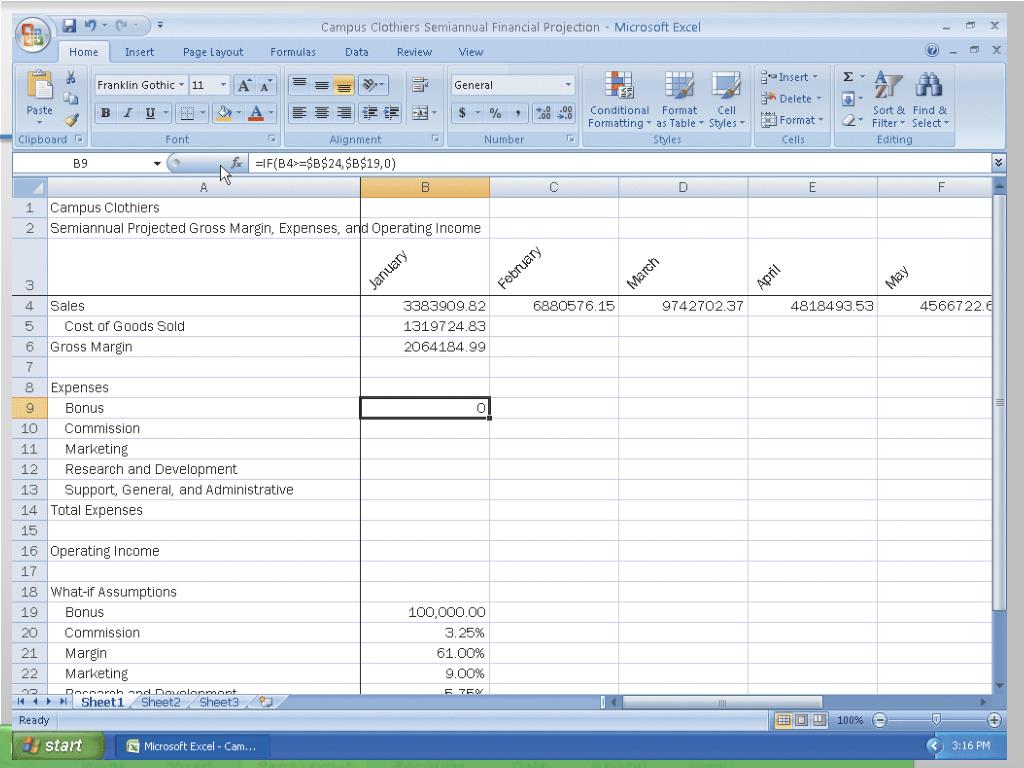Activate the Format Painter brush
Image resolution: width=1024 pixels, height=768 pixels.
pyautogui.click(x=71, y=120)
